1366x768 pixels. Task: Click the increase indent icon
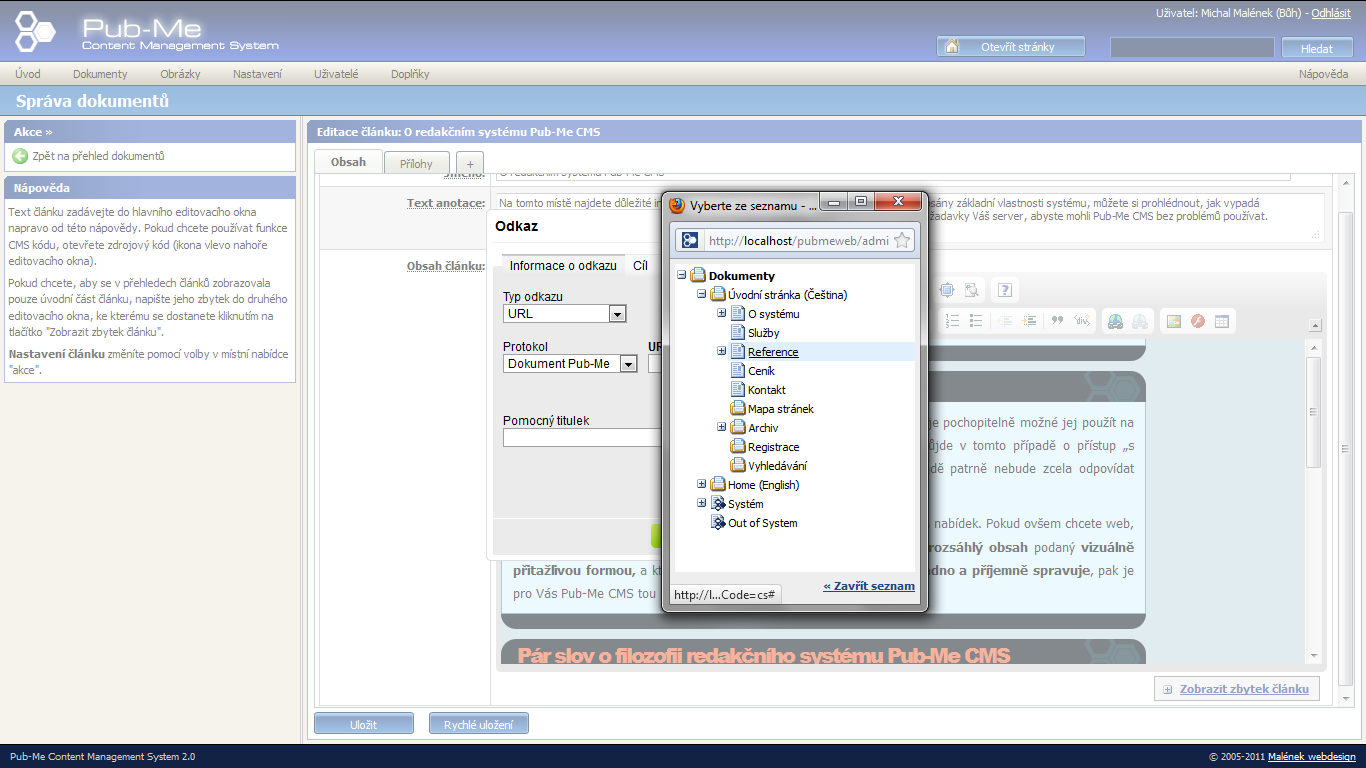click(x=1028, y=321)
